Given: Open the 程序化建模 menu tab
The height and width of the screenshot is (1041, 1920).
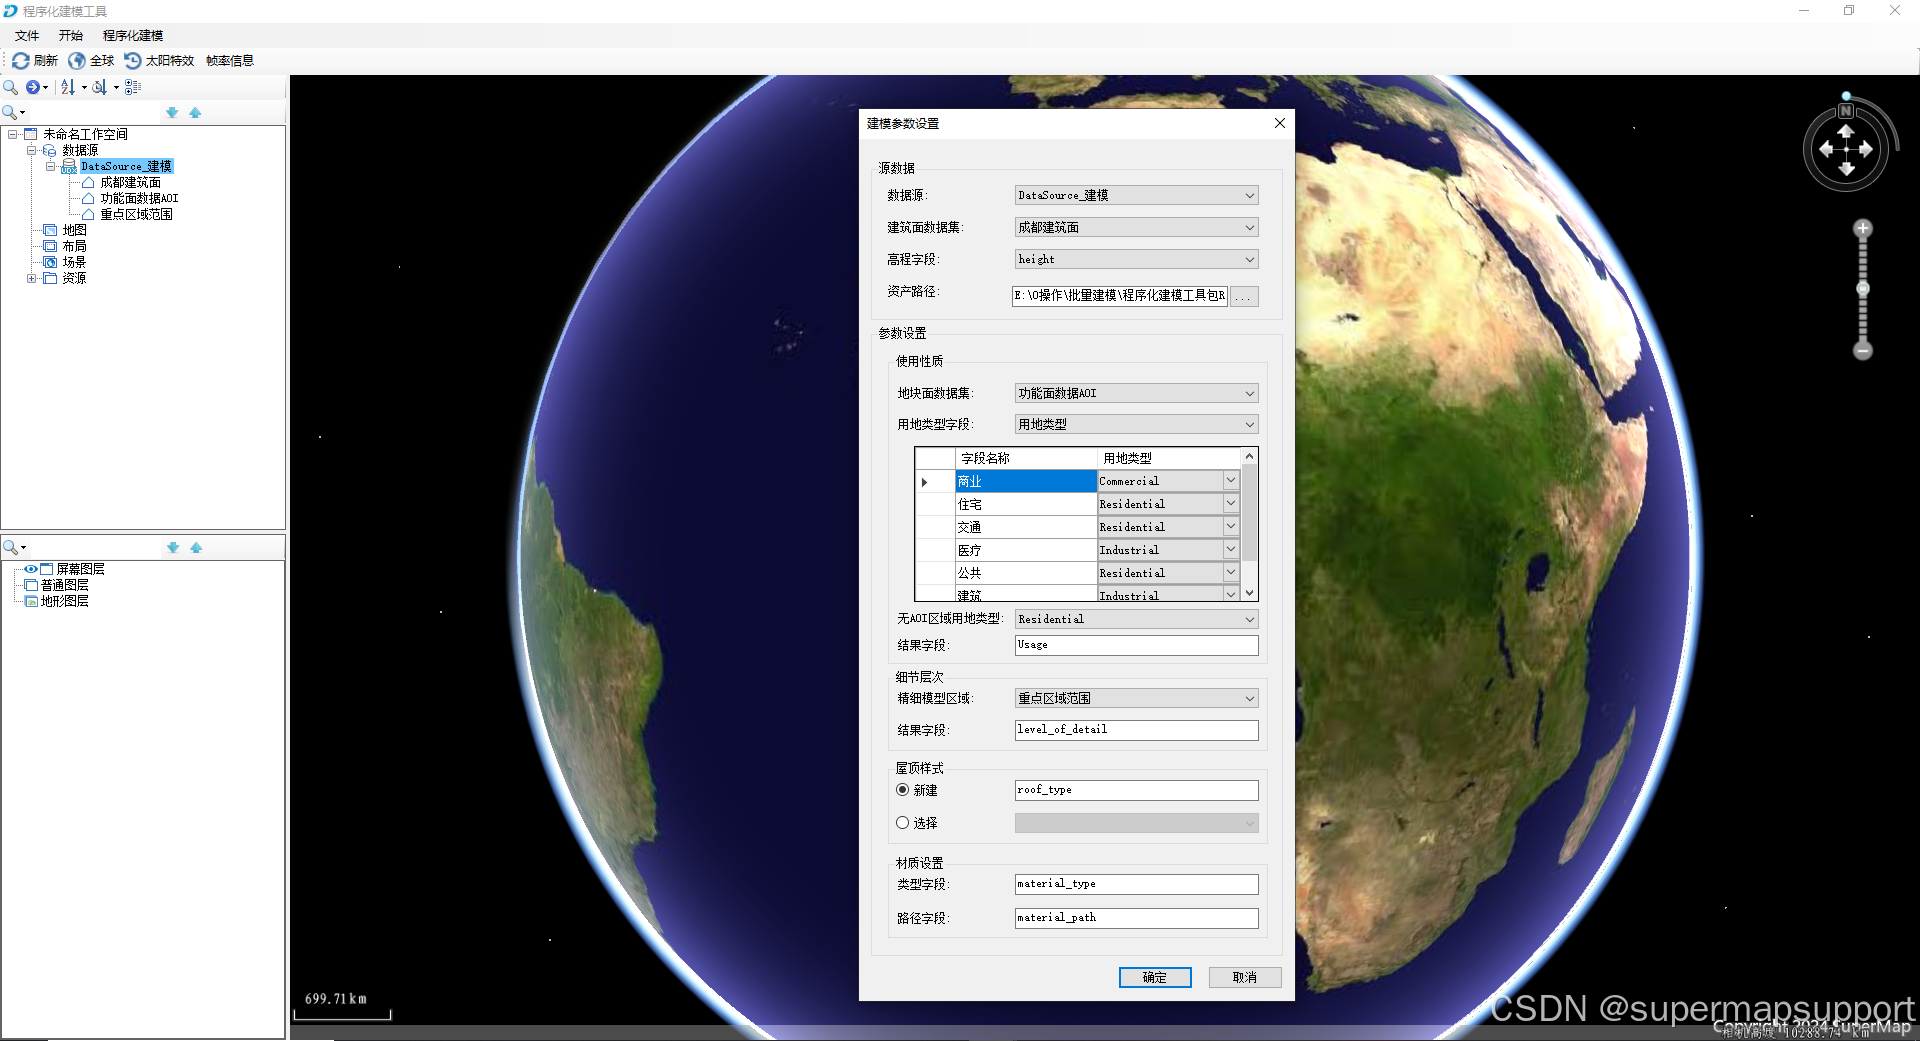Looking at the screenshot, I should (x=133, y=36).
